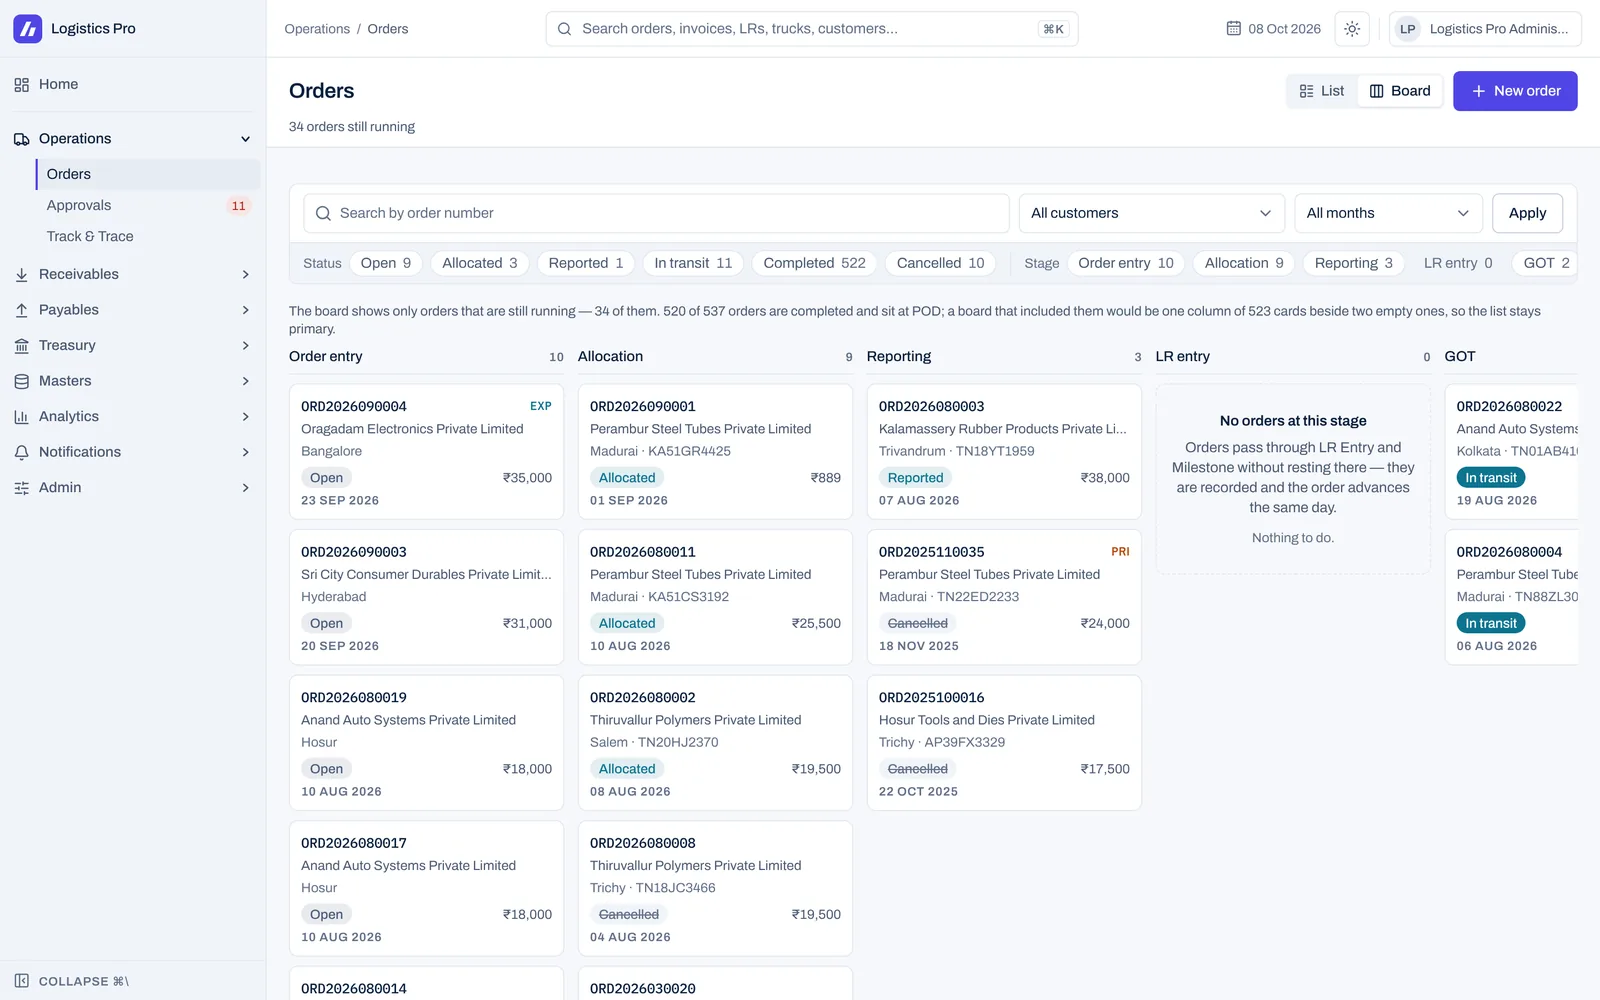This screenshot has width=1600, height=1000.
Task: Click the Operations truck icon
Action: pos(21,139)
